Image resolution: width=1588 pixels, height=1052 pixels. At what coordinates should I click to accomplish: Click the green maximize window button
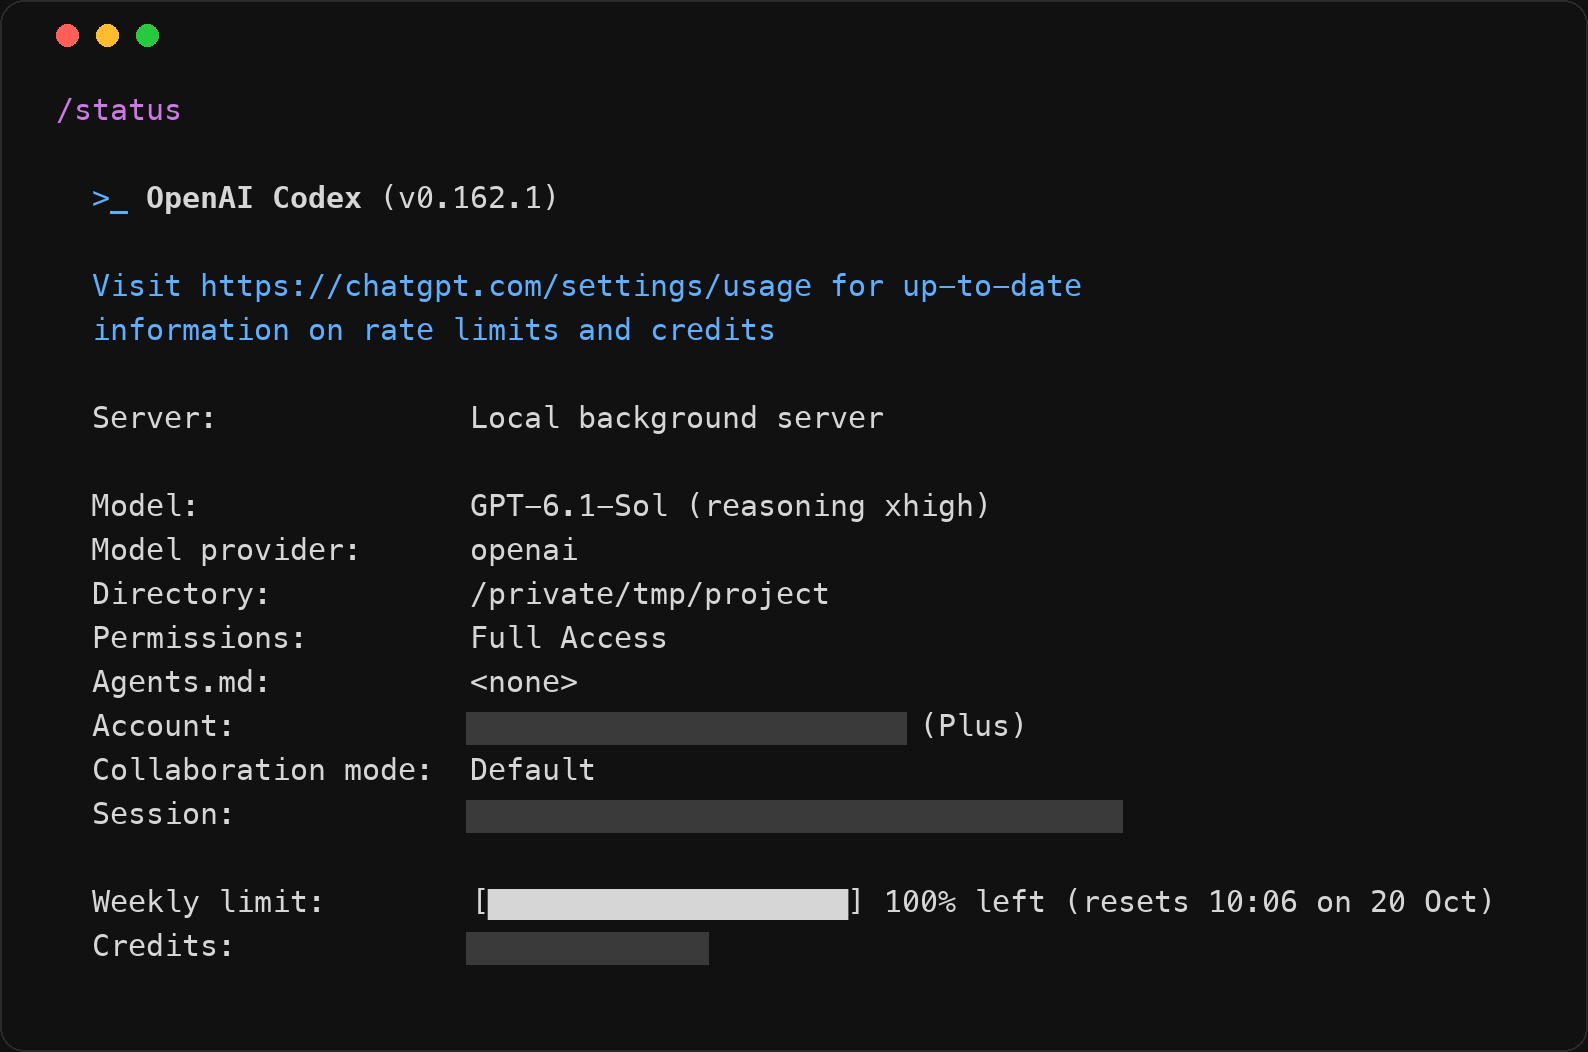point(148,36)
